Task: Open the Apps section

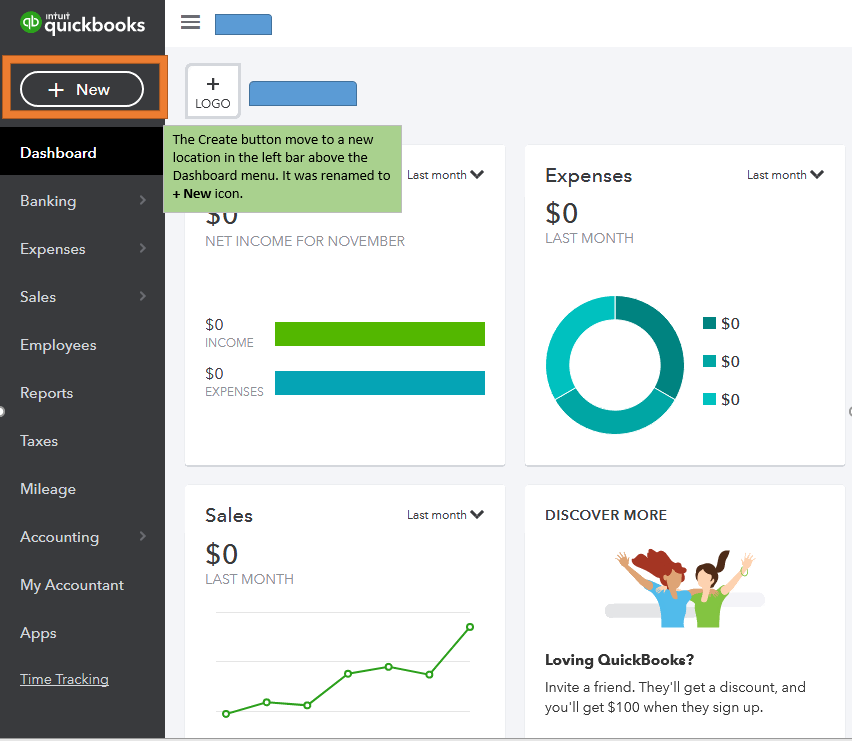Action: [38, 633]
